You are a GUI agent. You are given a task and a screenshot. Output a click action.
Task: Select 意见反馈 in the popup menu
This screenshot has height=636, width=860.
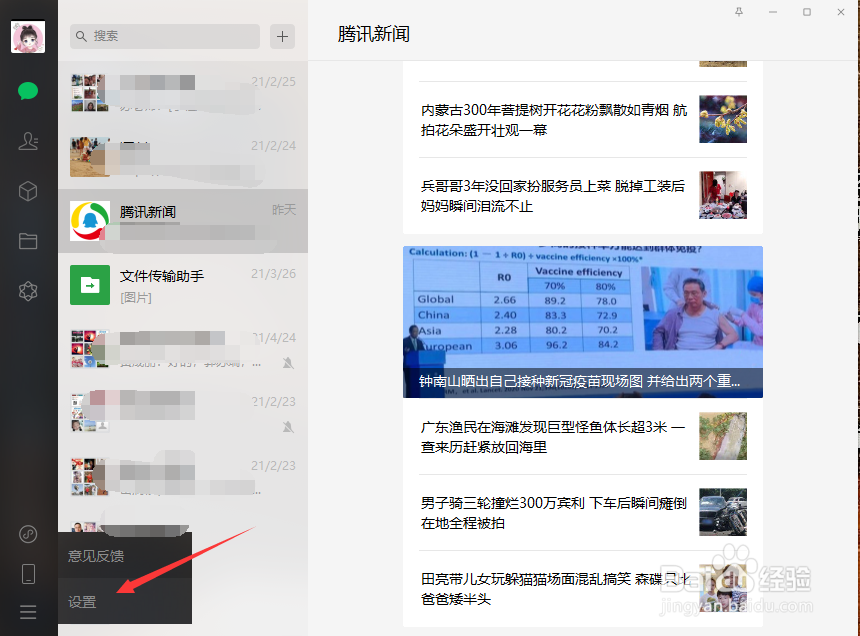(125, 556)
